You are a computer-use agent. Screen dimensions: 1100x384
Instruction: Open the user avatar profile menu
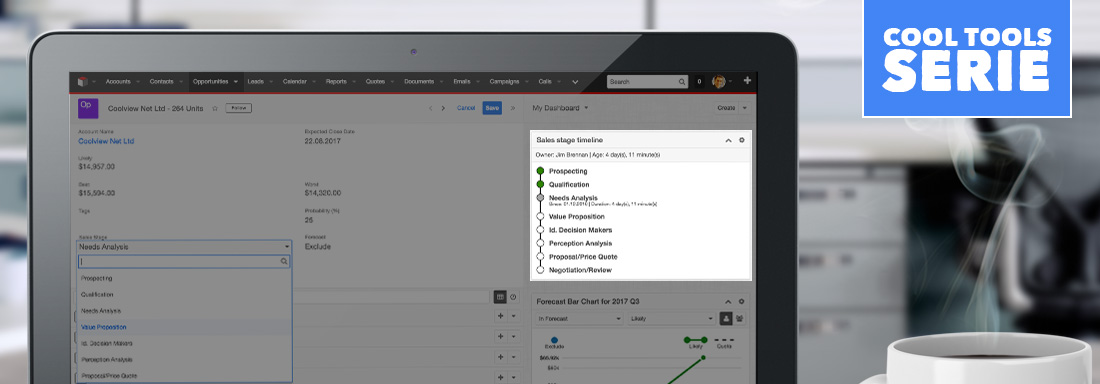[x=718, y=81]
